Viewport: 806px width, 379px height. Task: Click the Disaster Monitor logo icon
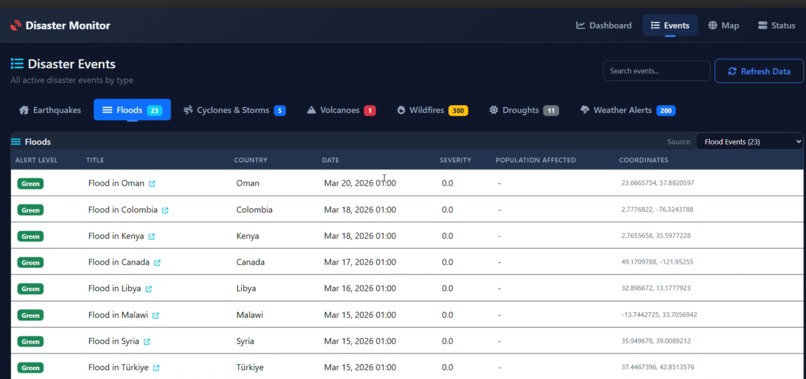click(x=16, y=25)
